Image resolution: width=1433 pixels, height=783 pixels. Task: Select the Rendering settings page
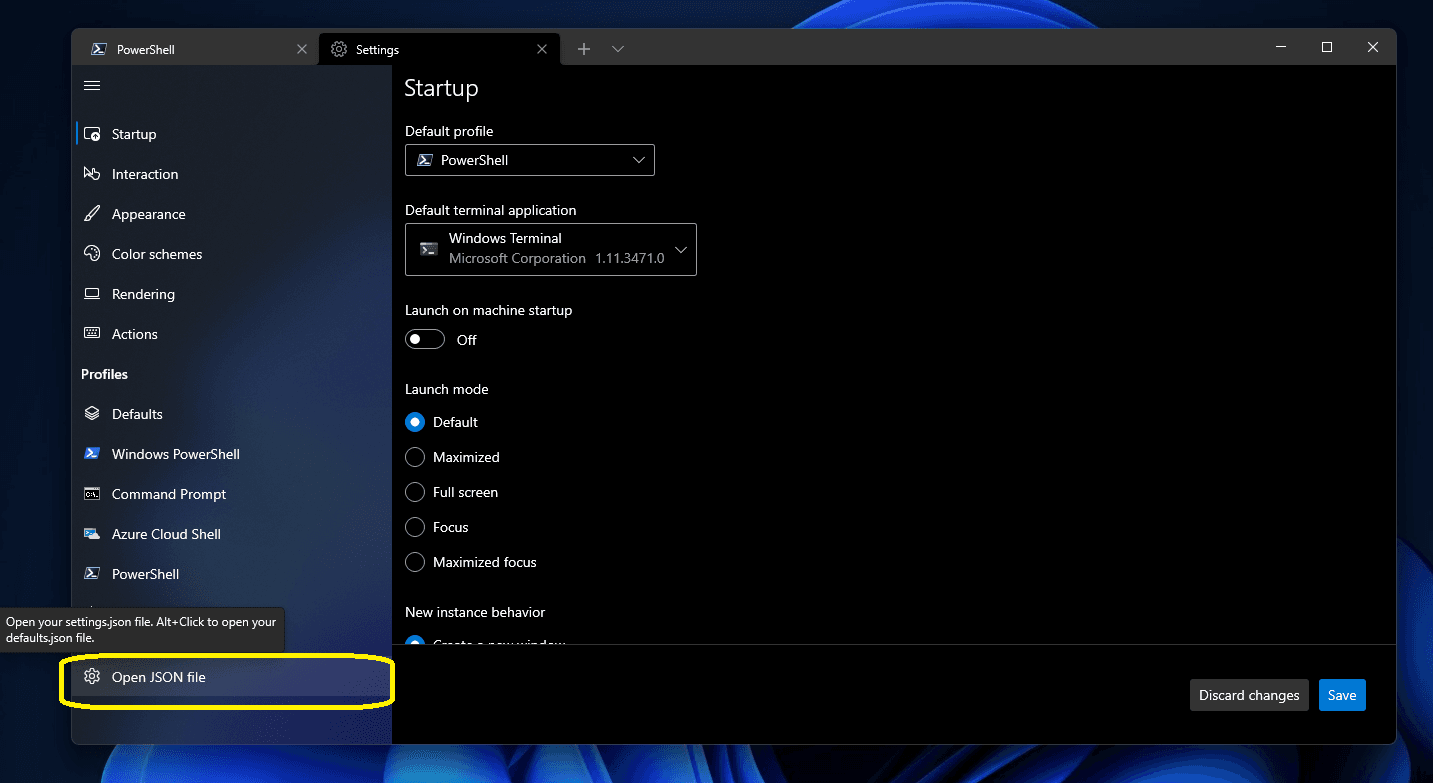pyautogui.click(x=233, y=294)
